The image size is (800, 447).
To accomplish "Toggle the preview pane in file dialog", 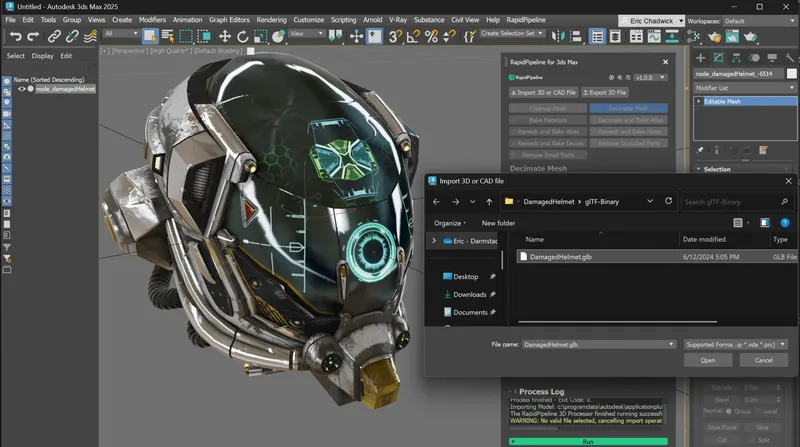I will (765, 222).
